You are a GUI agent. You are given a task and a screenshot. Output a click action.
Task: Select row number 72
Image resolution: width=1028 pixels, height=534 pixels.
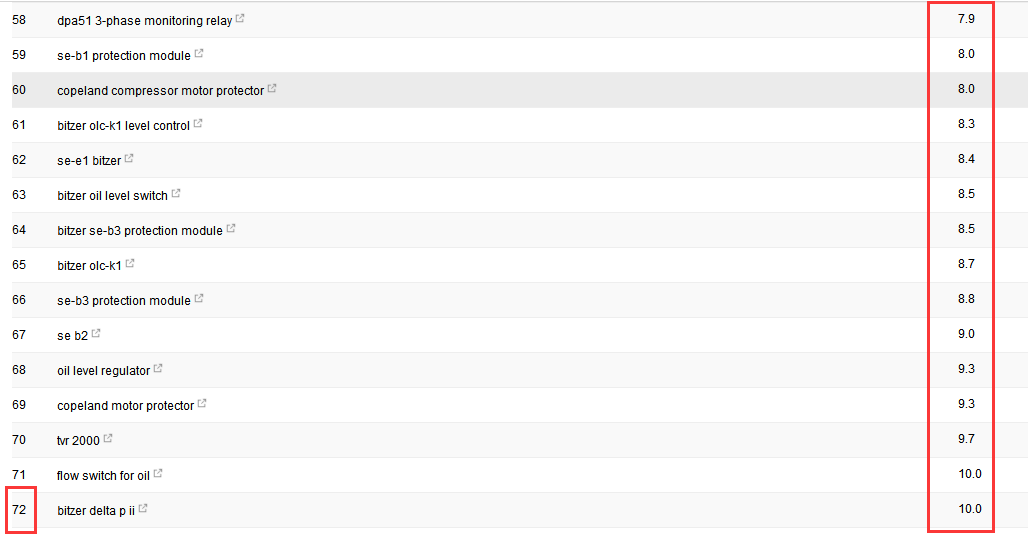pyautogui.click(x=19, y=510)
